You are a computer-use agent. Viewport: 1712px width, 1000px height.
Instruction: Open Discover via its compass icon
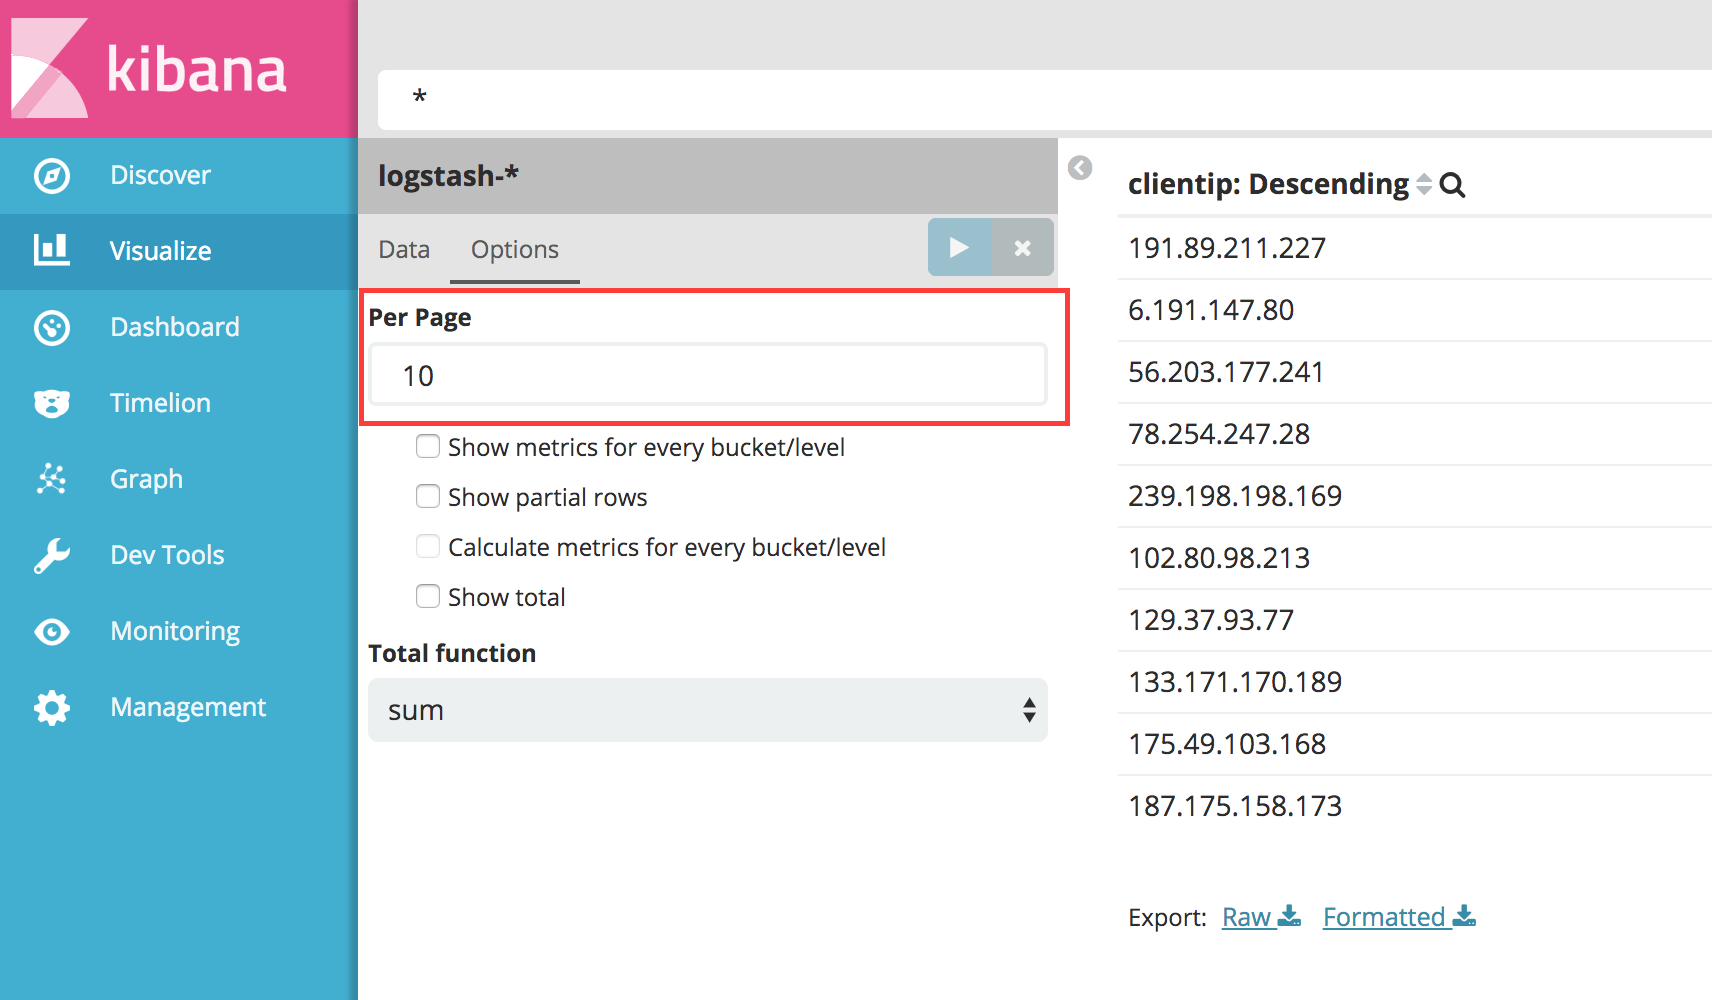click(52, 175)
